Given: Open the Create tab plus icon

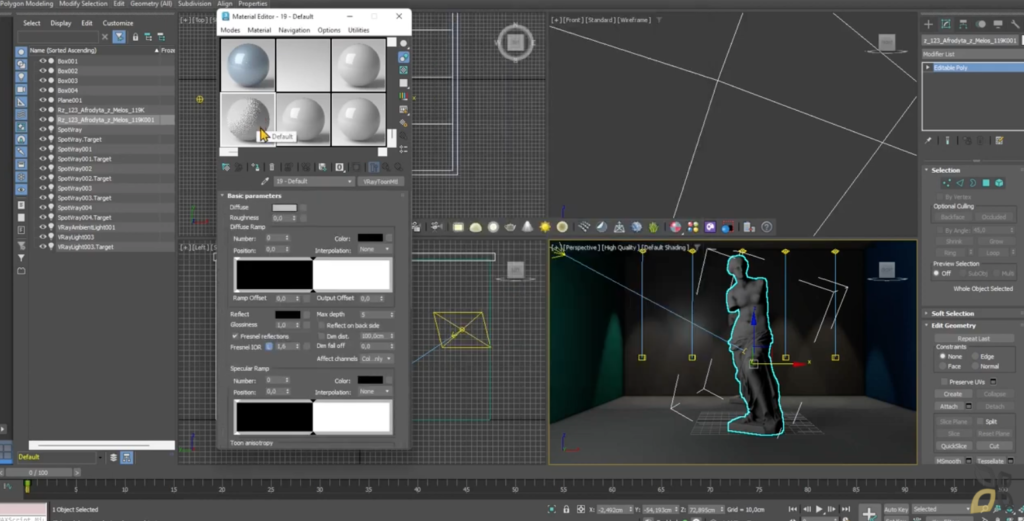Looking at the screenshot, I should click(928, 24).
